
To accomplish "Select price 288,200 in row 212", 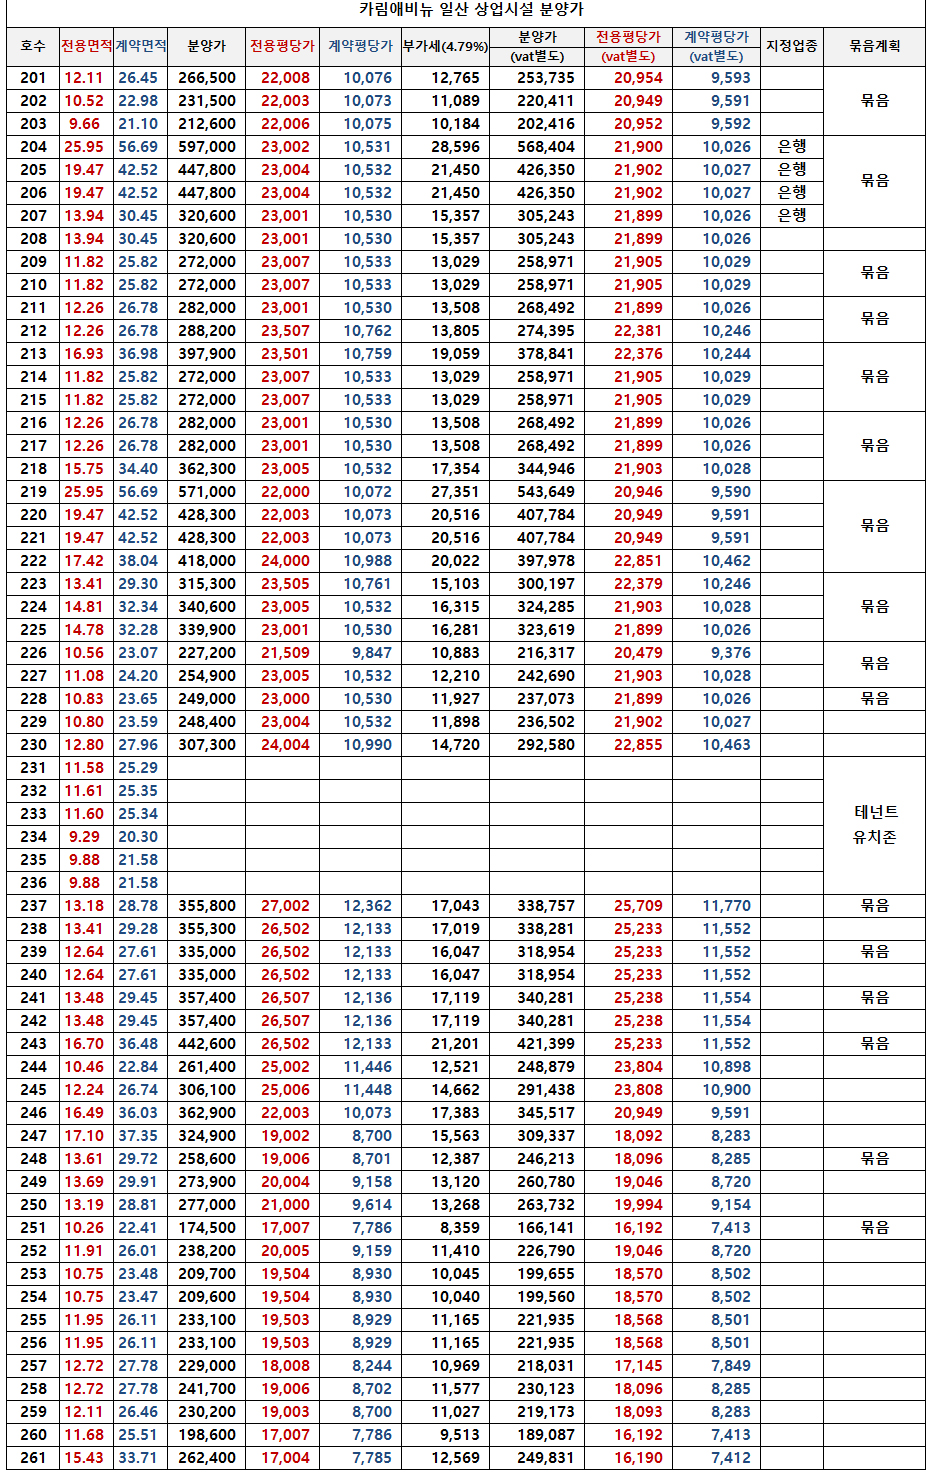I will coord(207,331).
